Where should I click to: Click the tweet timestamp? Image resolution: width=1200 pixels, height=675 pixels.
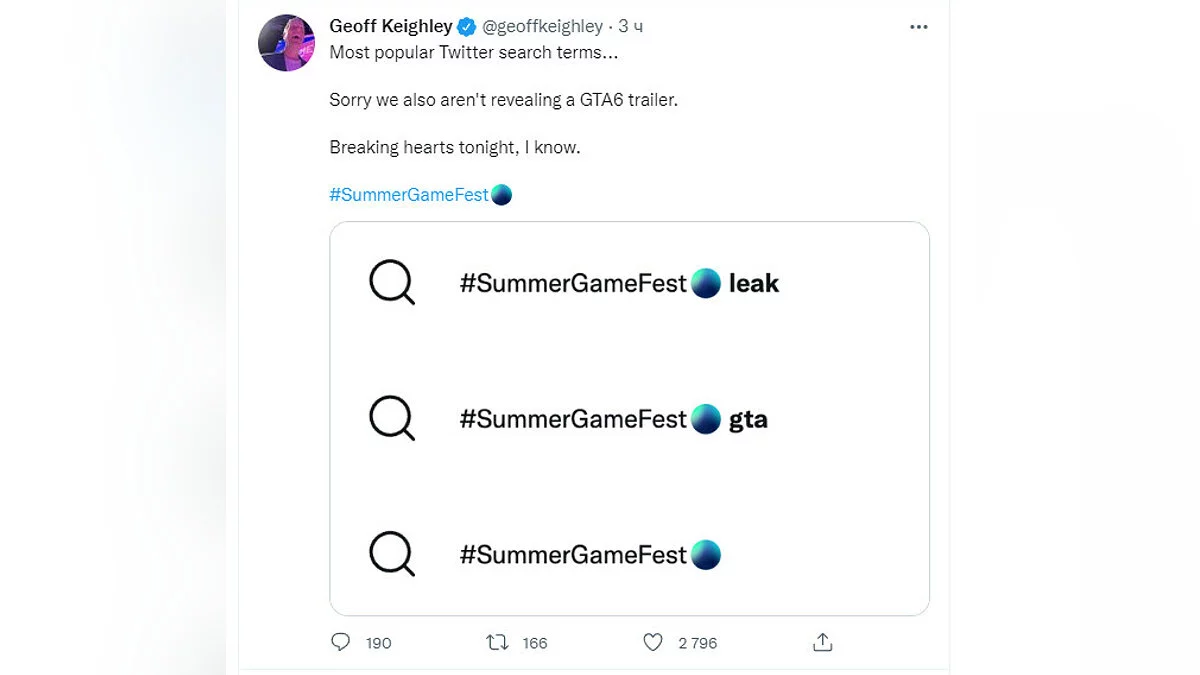(631, 26)
